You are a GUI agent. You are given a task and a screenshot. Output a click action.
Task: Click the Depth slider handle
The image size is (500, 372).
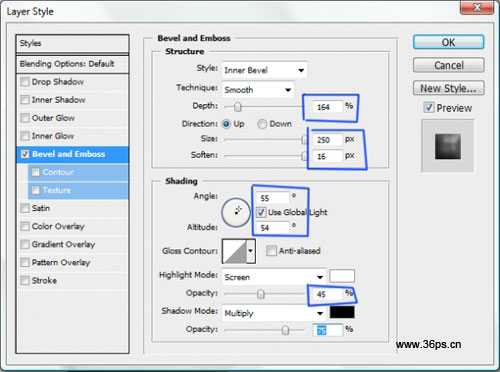[238, 107]
